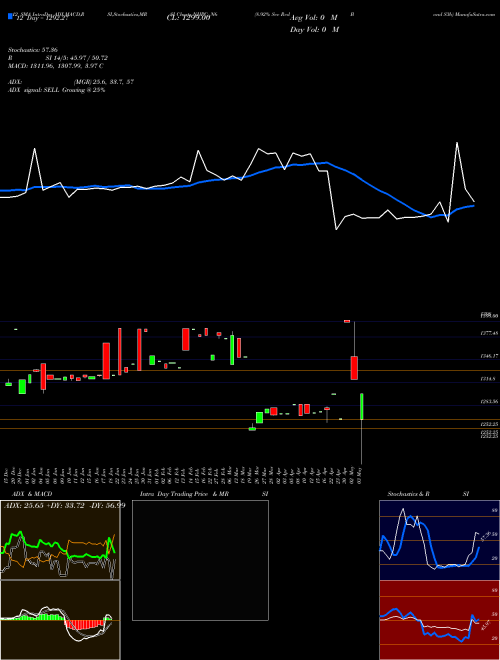Select the '12 Day = 1292.27' label
500x660 pixels.
pyautogui.click(x=42, y=19)
